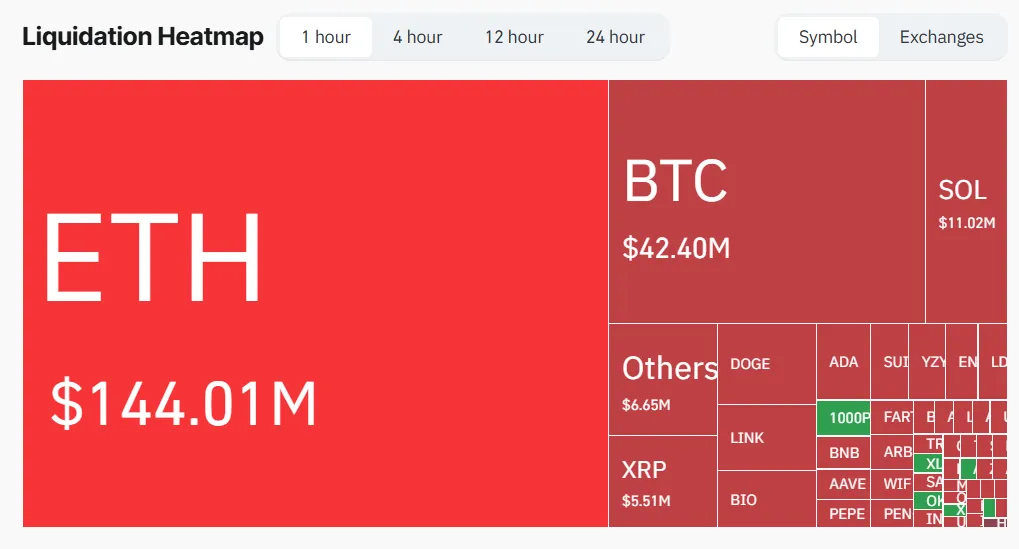Click the BNB heatmap tile
The height and width of the screenshot is (549, 1019).
[x=844, y=453]
